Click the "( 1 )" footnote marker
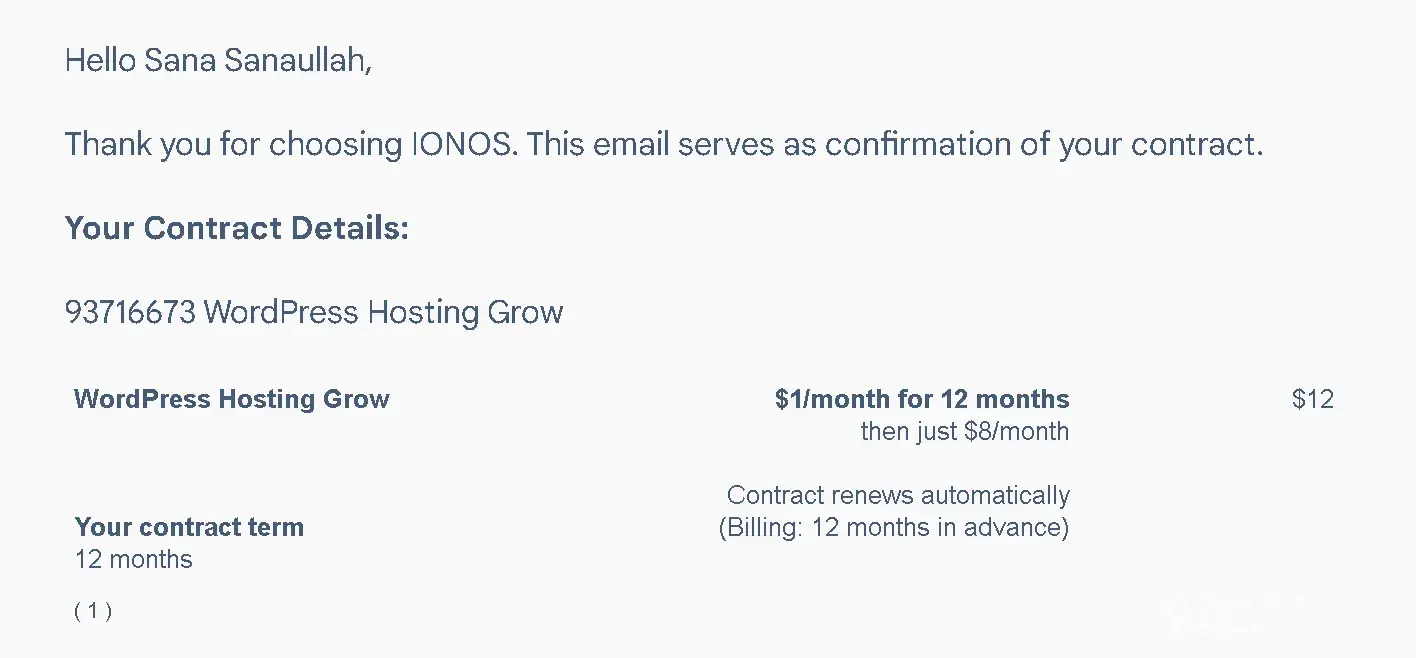The image size is (1416, 658). [93, 611]
